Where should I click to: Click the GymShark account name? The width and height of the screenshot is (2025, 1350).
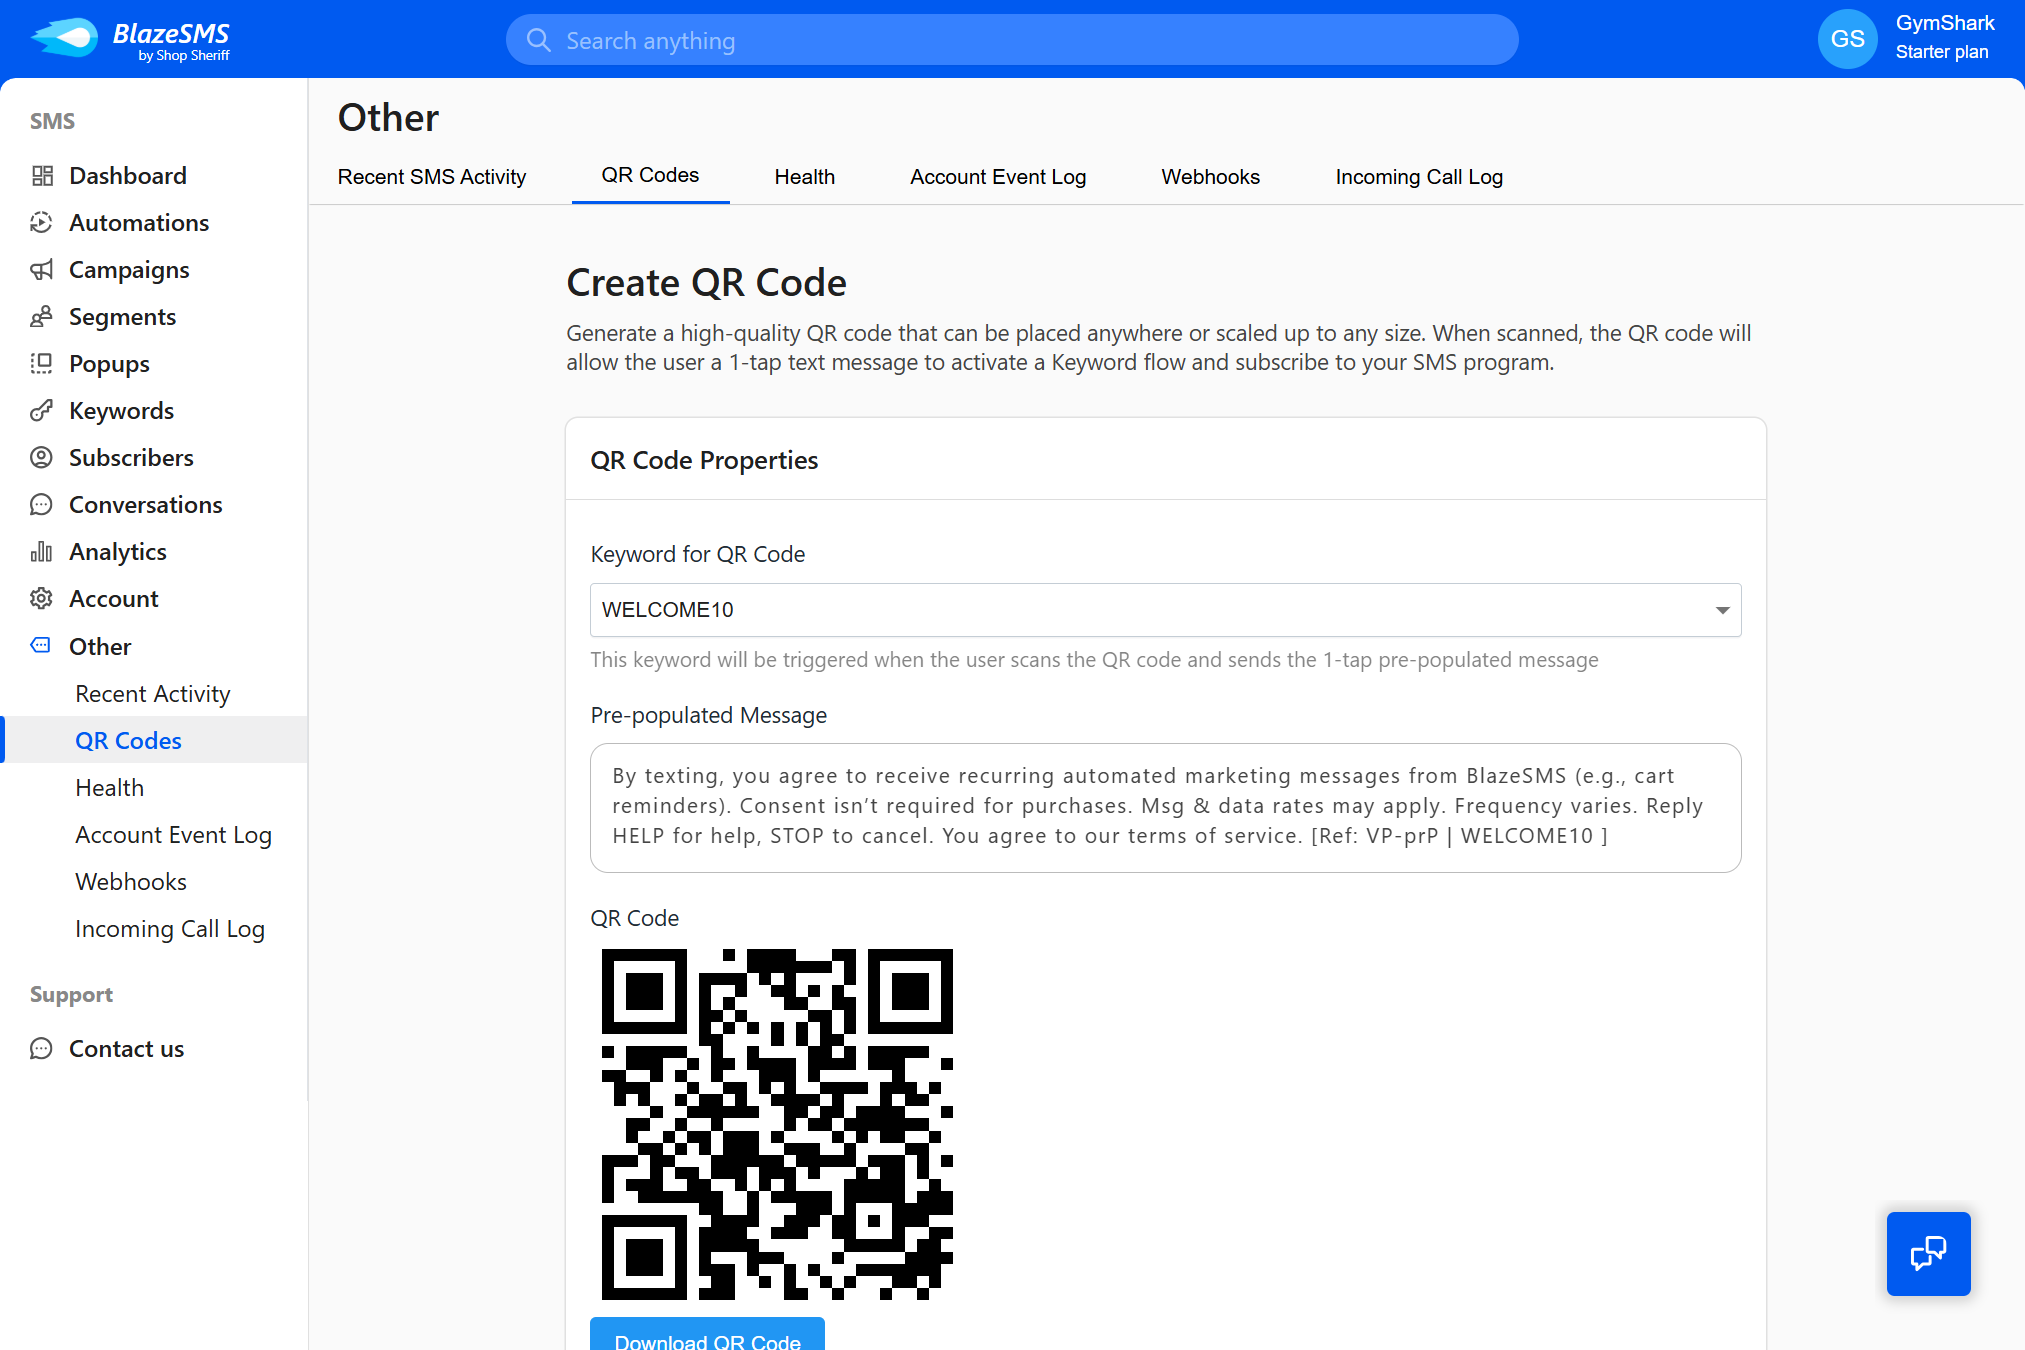pos(1945,23)
